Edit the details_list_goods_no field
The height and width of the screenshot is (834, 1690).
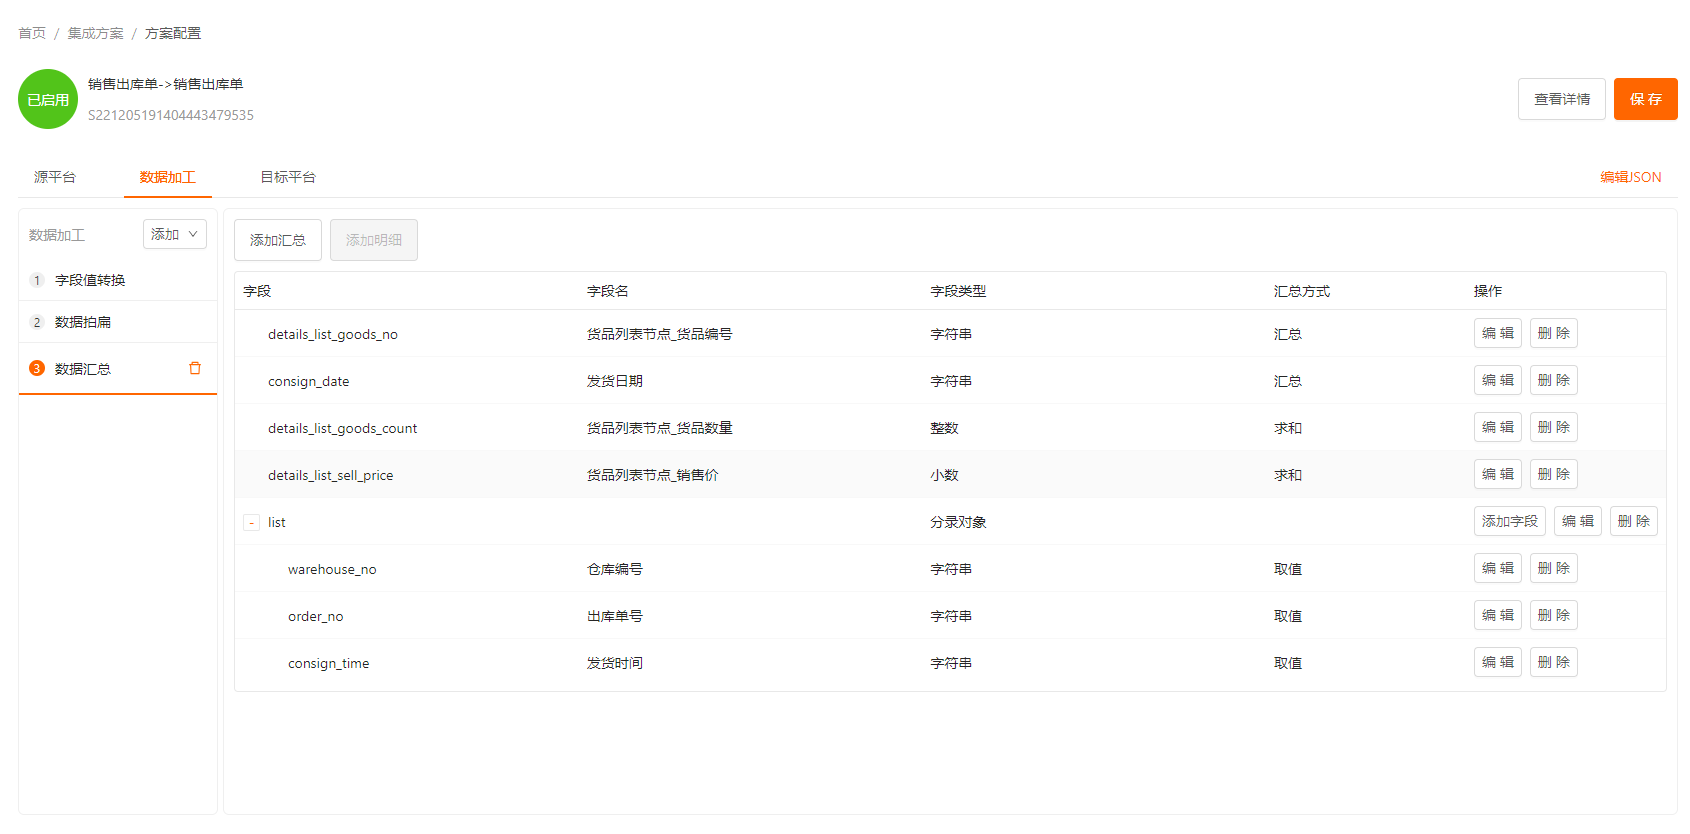pyautogui.click(x=1497, y=333)
